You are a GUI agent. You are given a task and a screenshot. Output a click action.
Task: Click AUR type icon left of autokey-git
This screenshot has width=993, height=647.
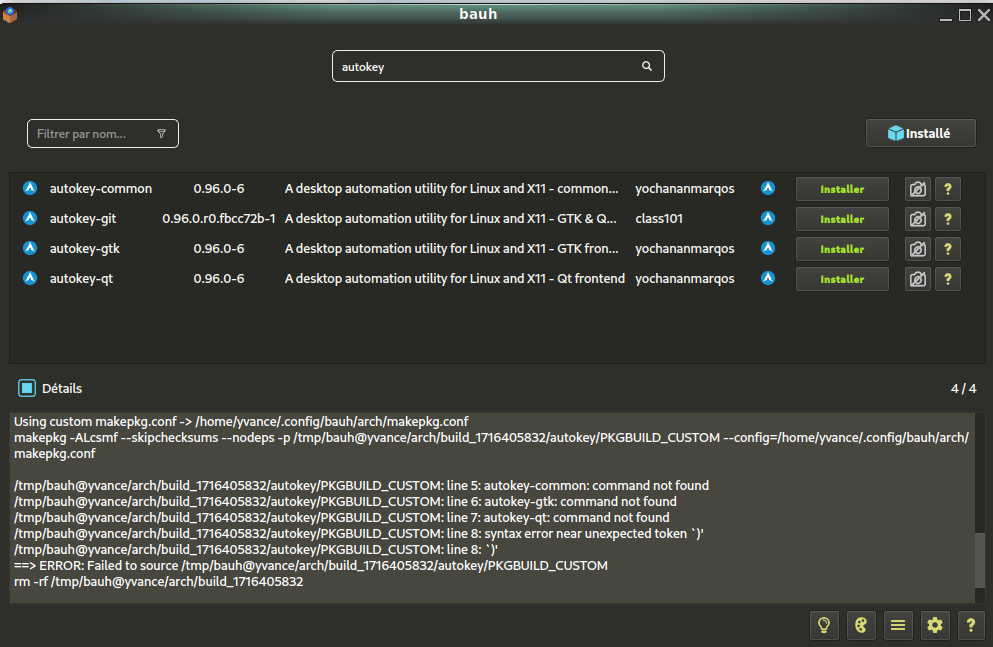point(30,218)
